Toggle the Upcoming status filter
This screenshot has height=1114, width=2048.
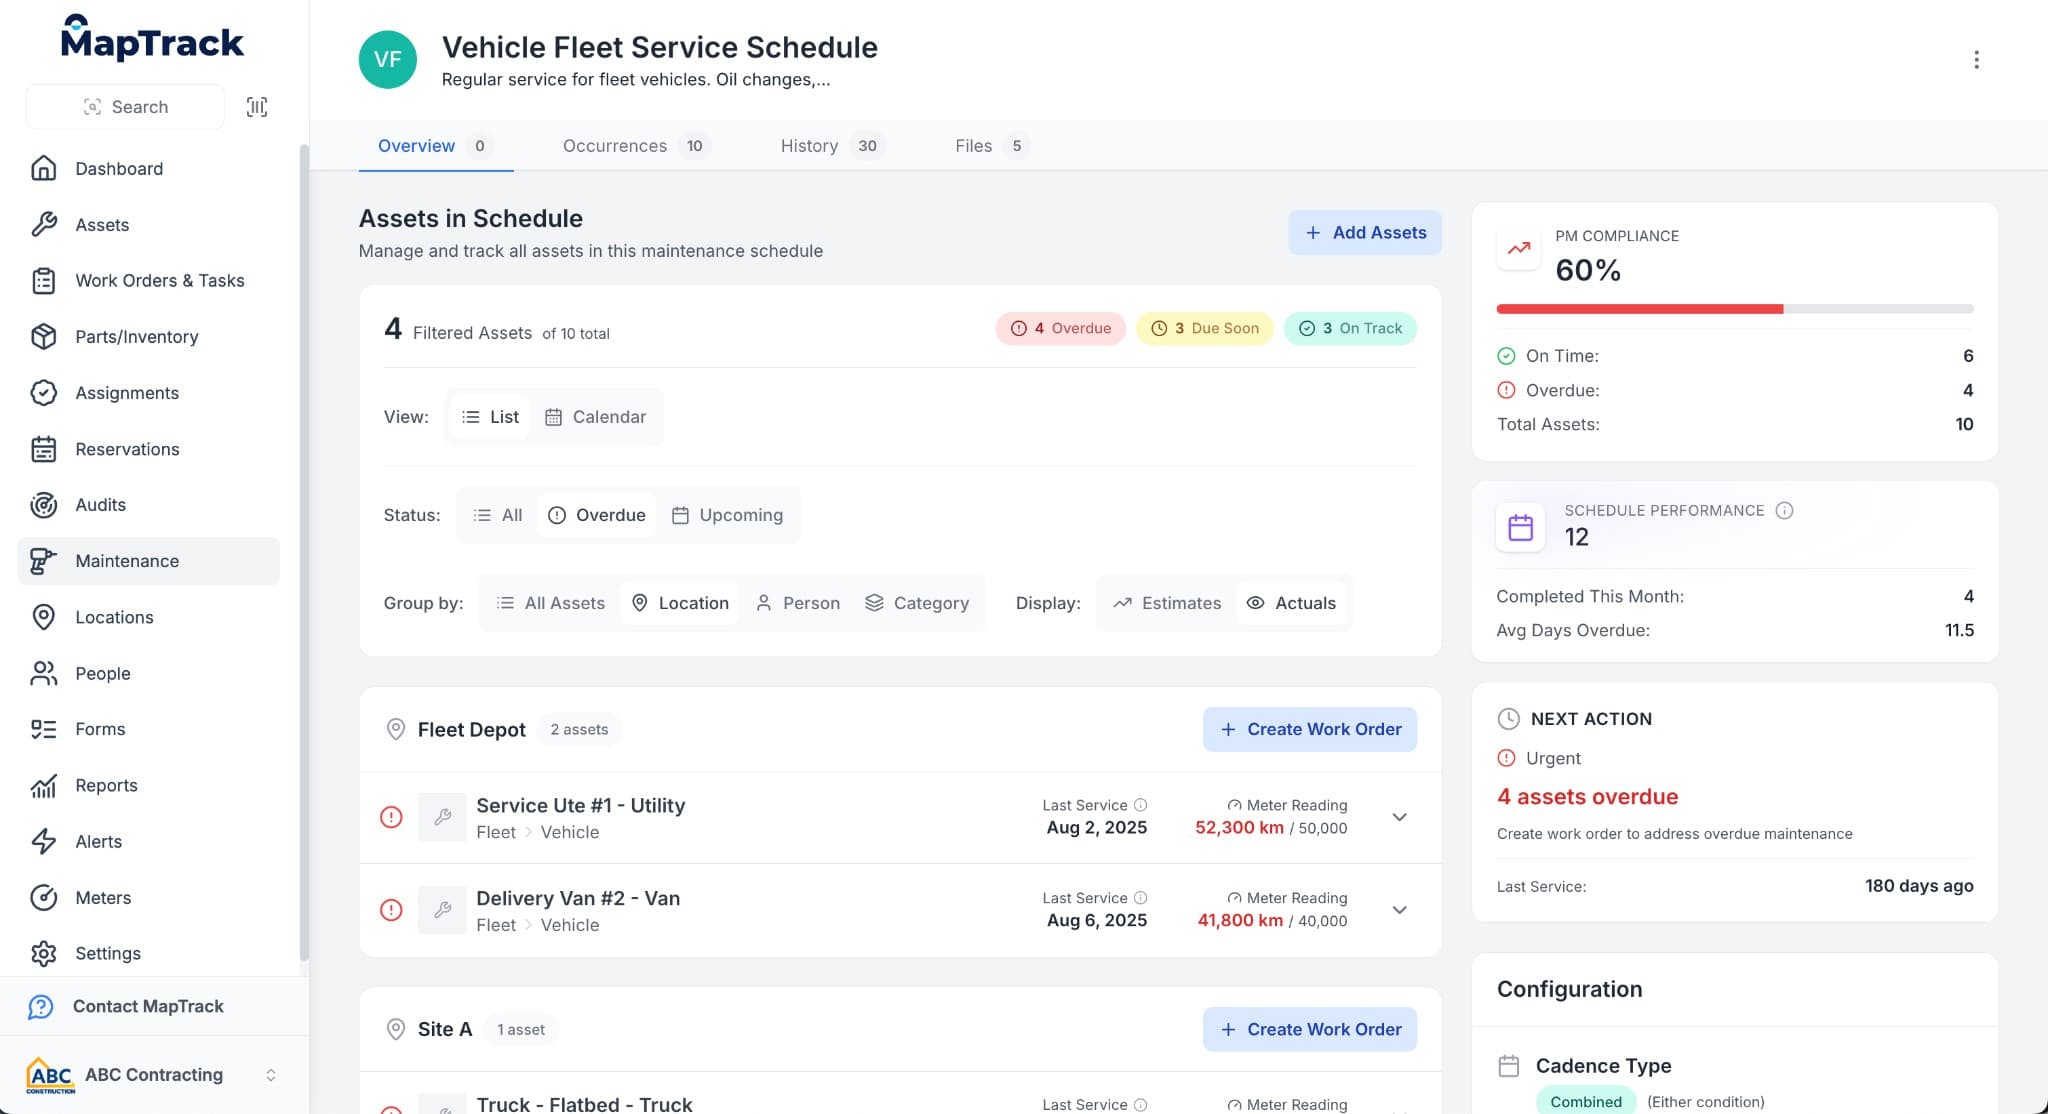[x=729, y=514]
